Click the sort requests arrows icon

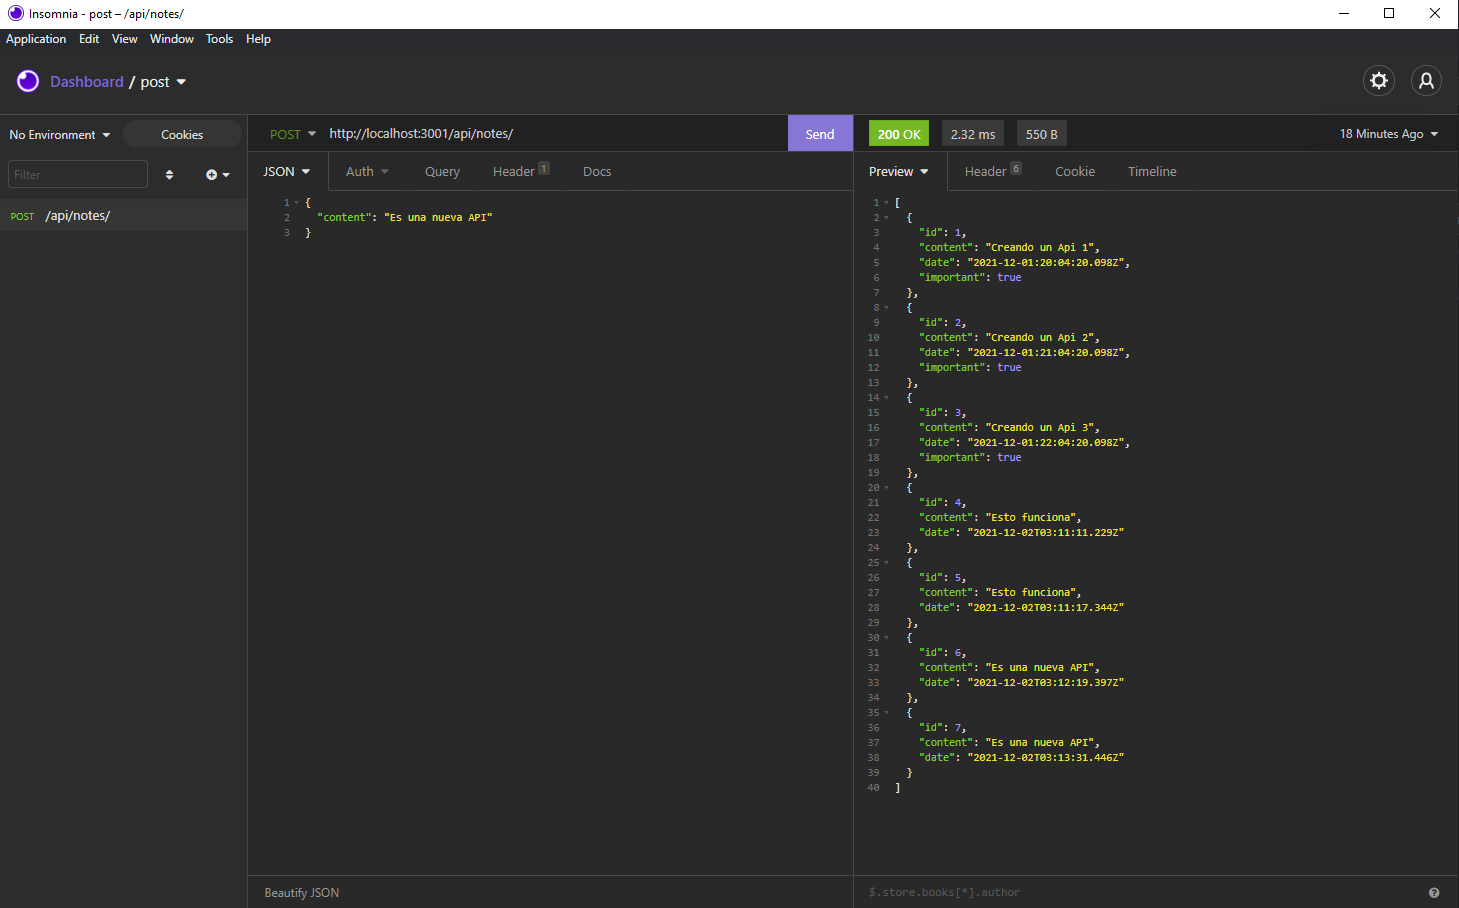pyautogui.click(x=169, y=174)
